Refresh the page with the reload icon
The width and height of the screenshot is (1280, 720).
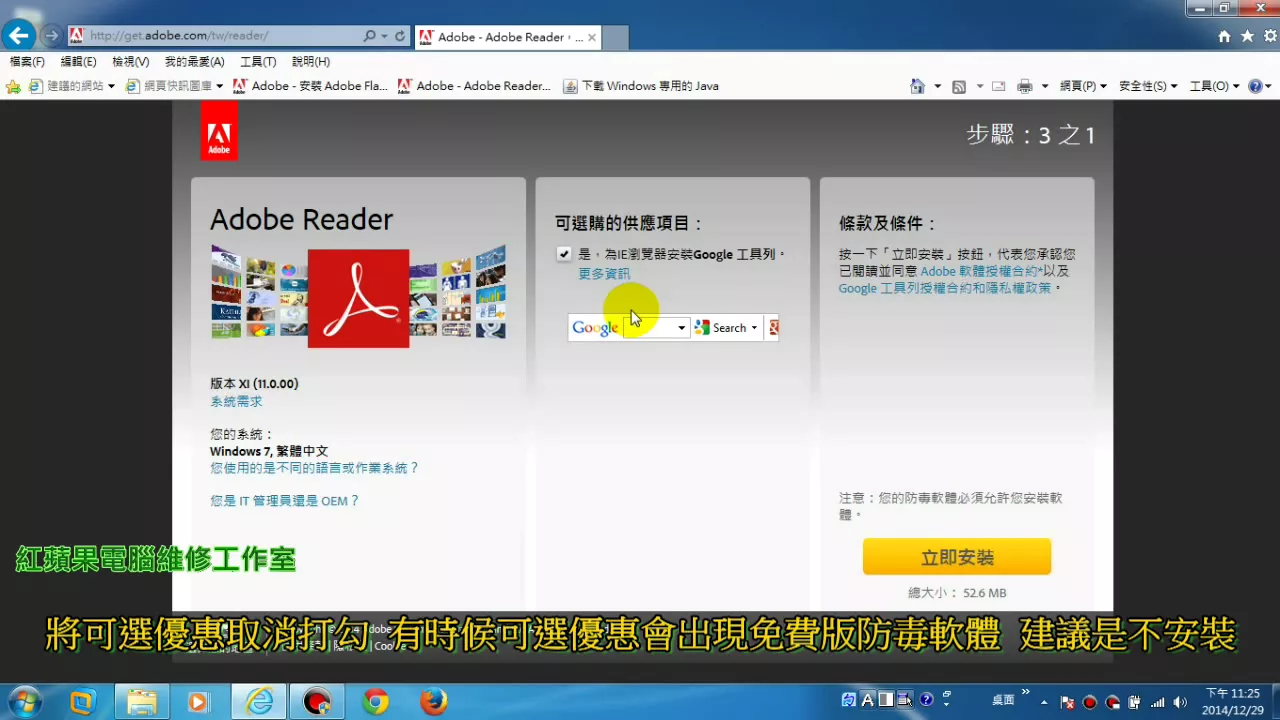coord(400,36)
